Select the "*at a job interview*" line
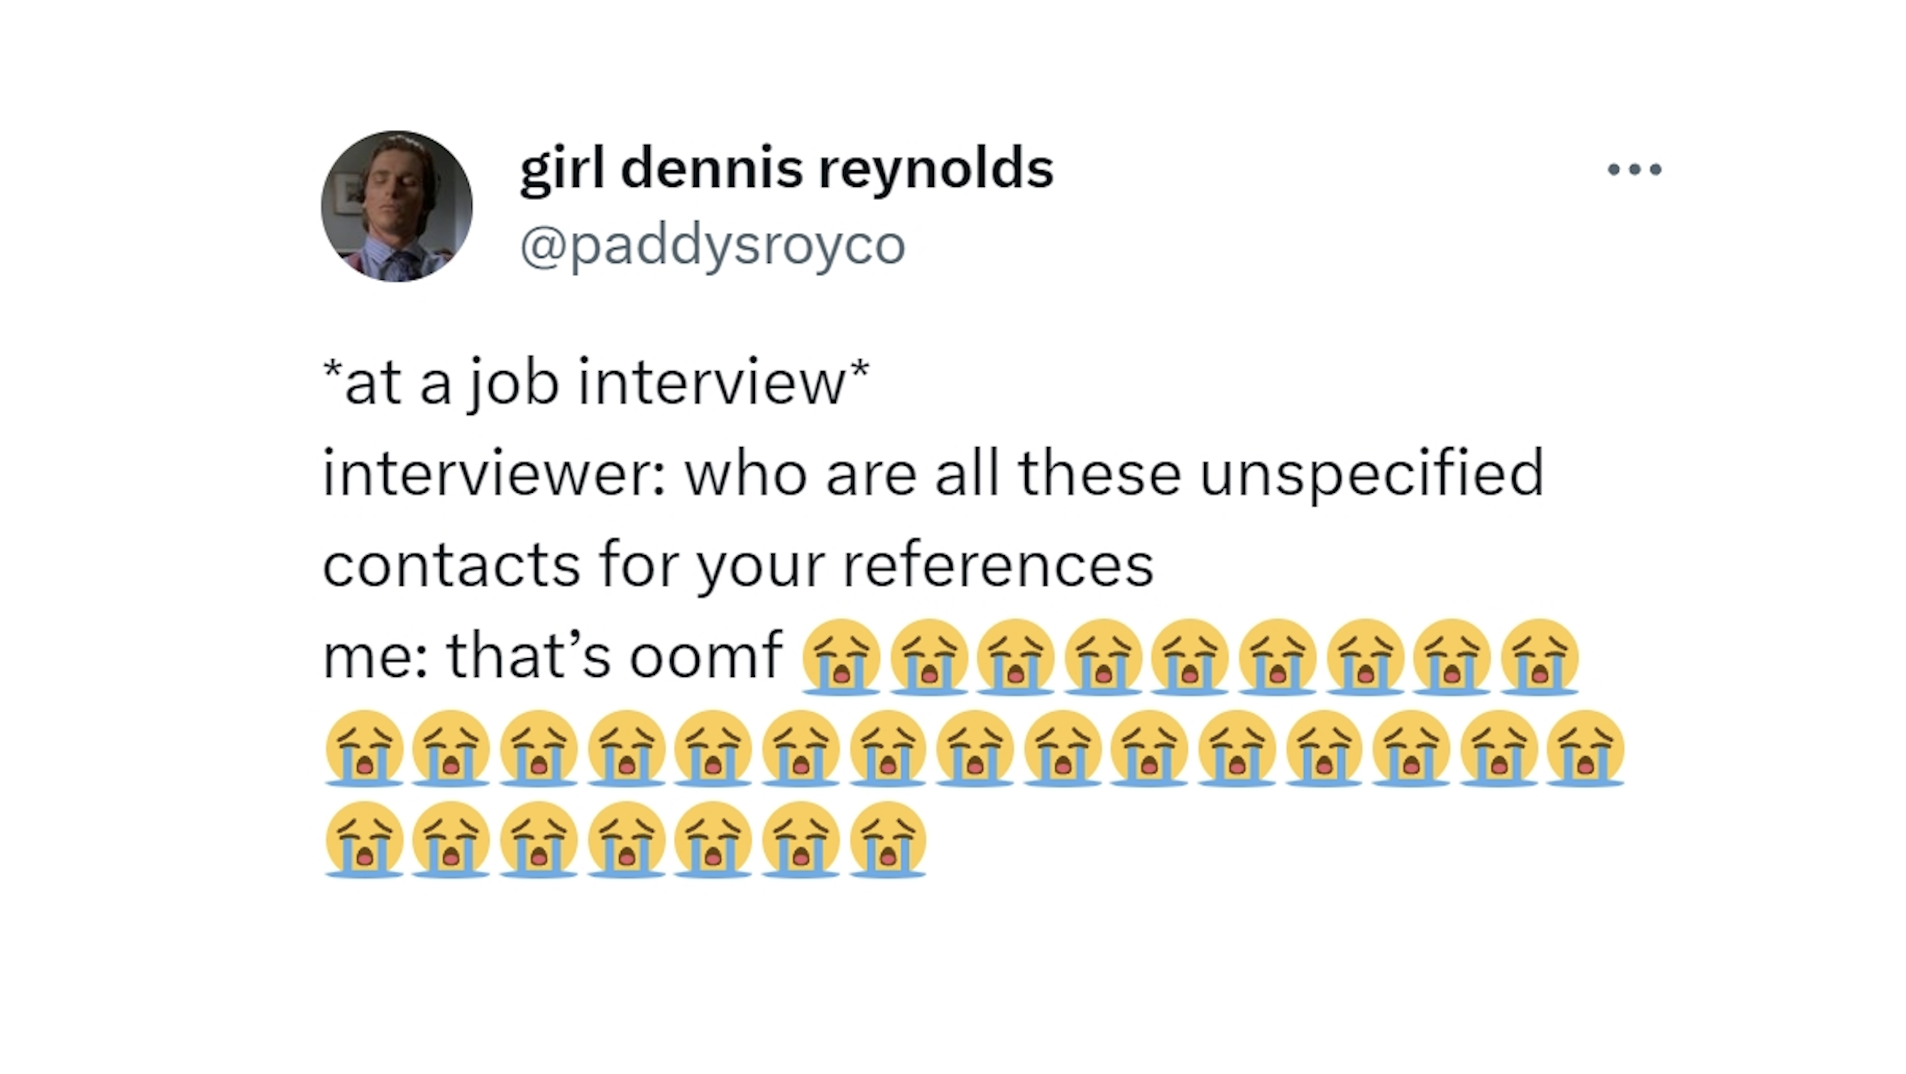 (596, 383)
